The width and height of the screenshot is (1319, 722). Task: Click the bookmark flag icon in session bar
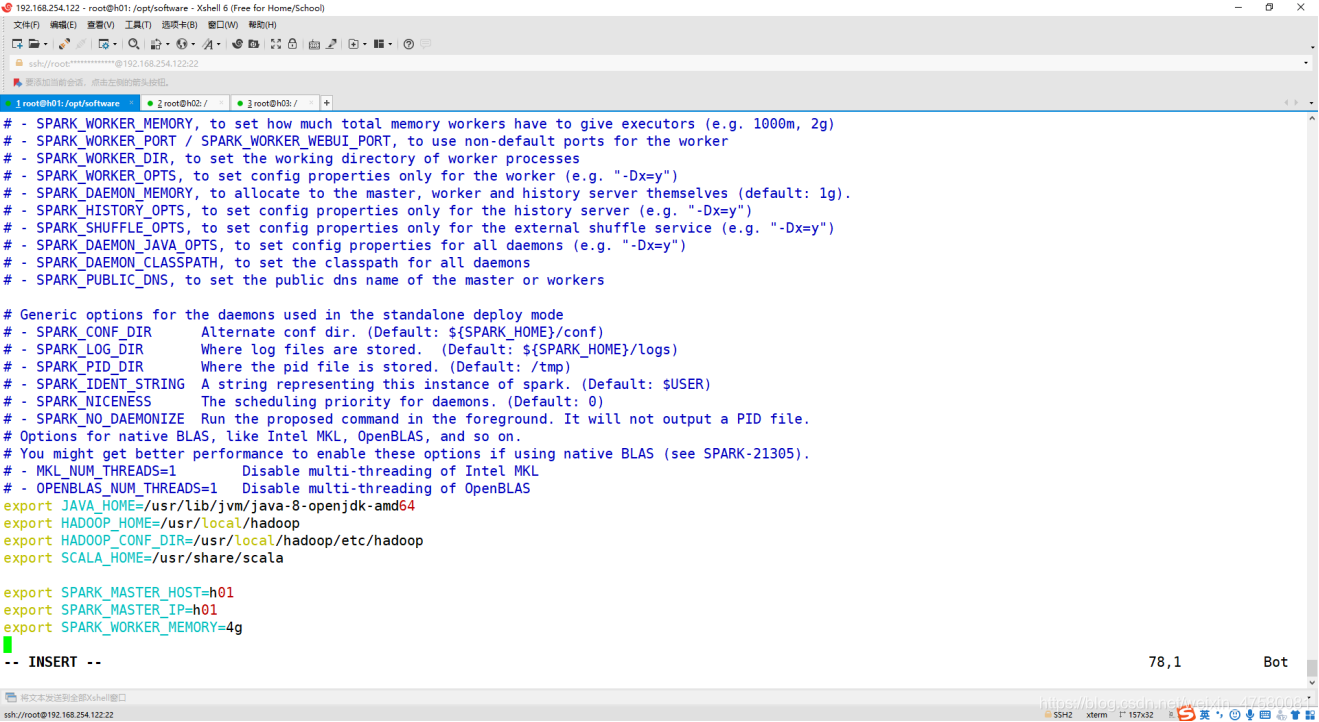(x=17, y=82)
